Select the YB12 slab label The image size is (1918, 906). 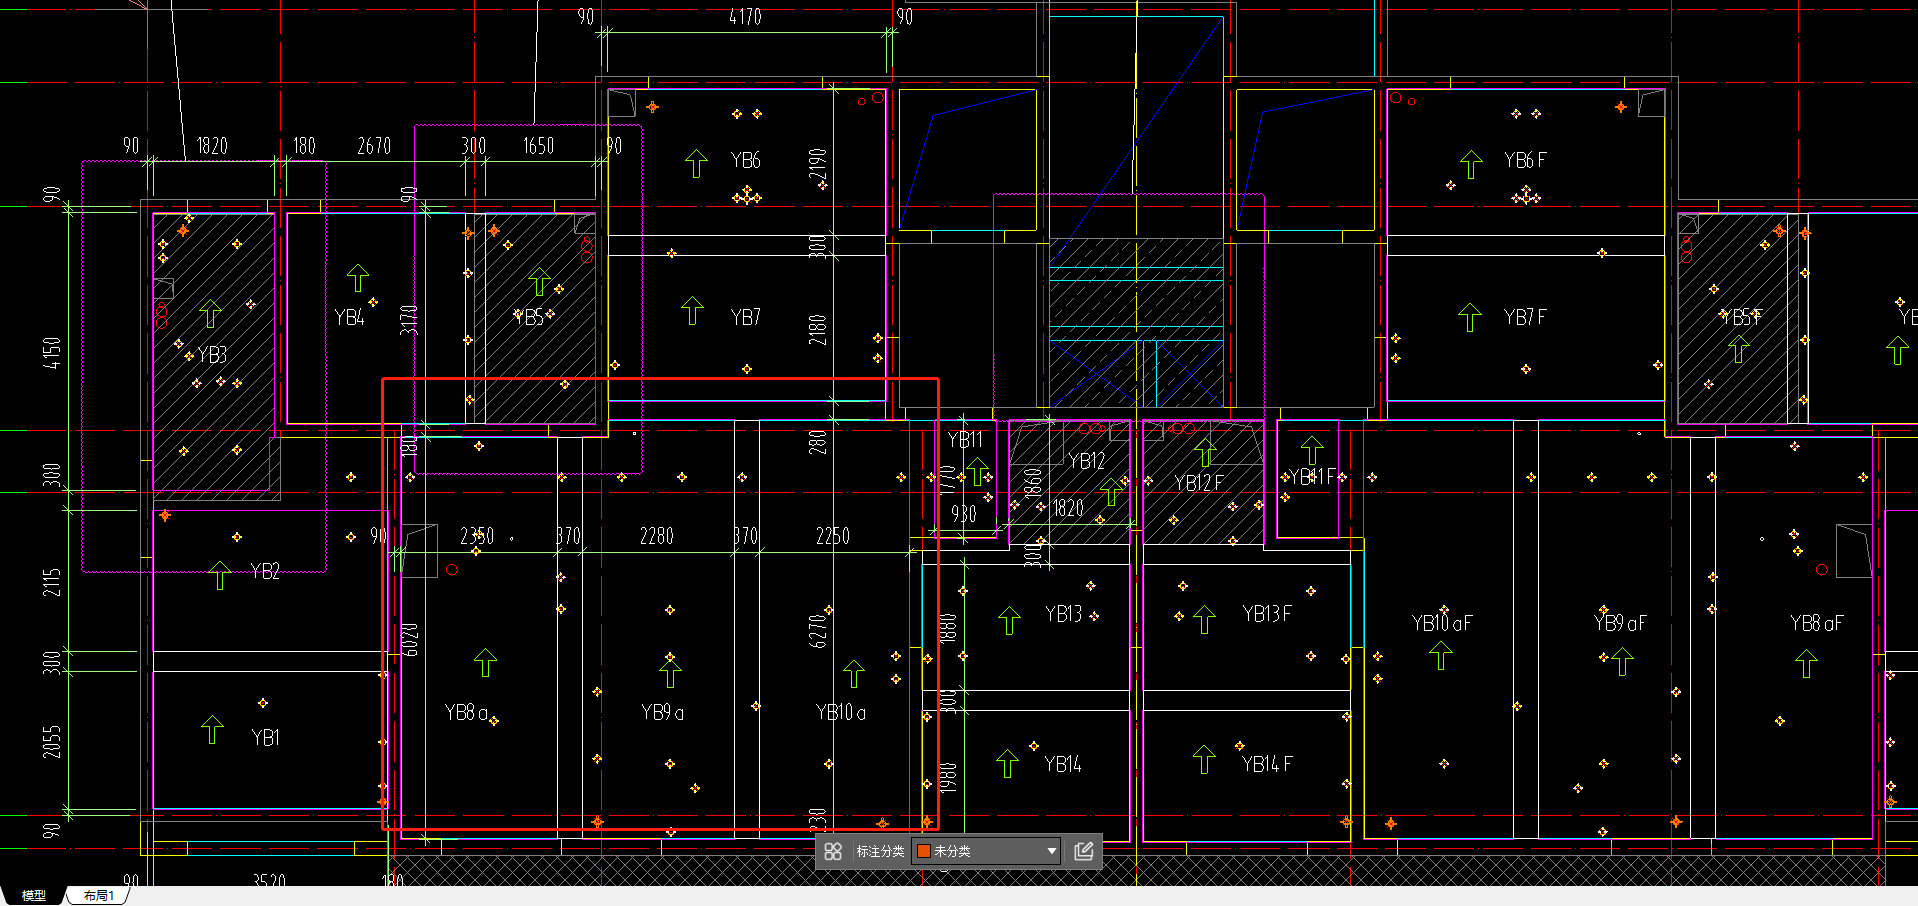point(1087,461)
